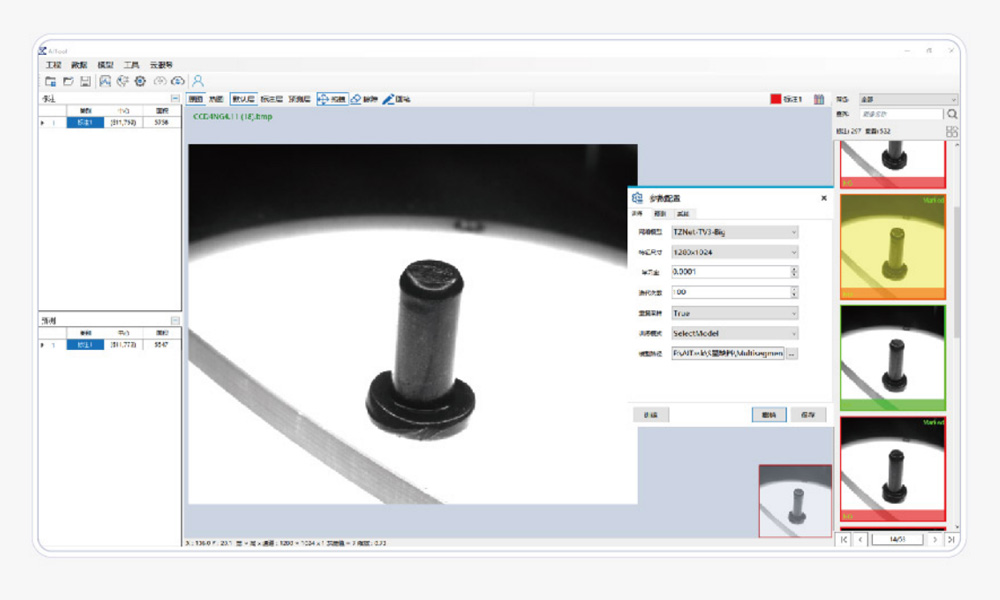This screenshot has height=600, width=1000.
Task: Collapse the lower left list panel
Action: point(175,320)
